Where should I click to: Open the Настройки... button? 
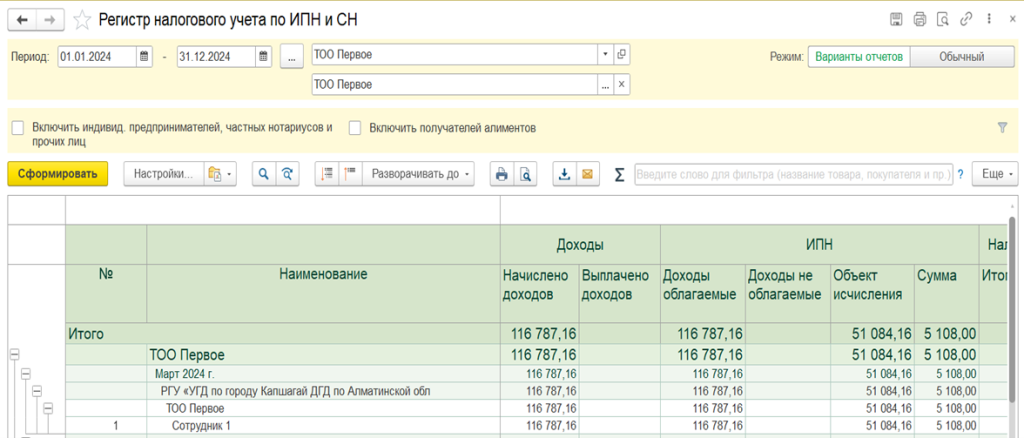[x=164, y=174]
